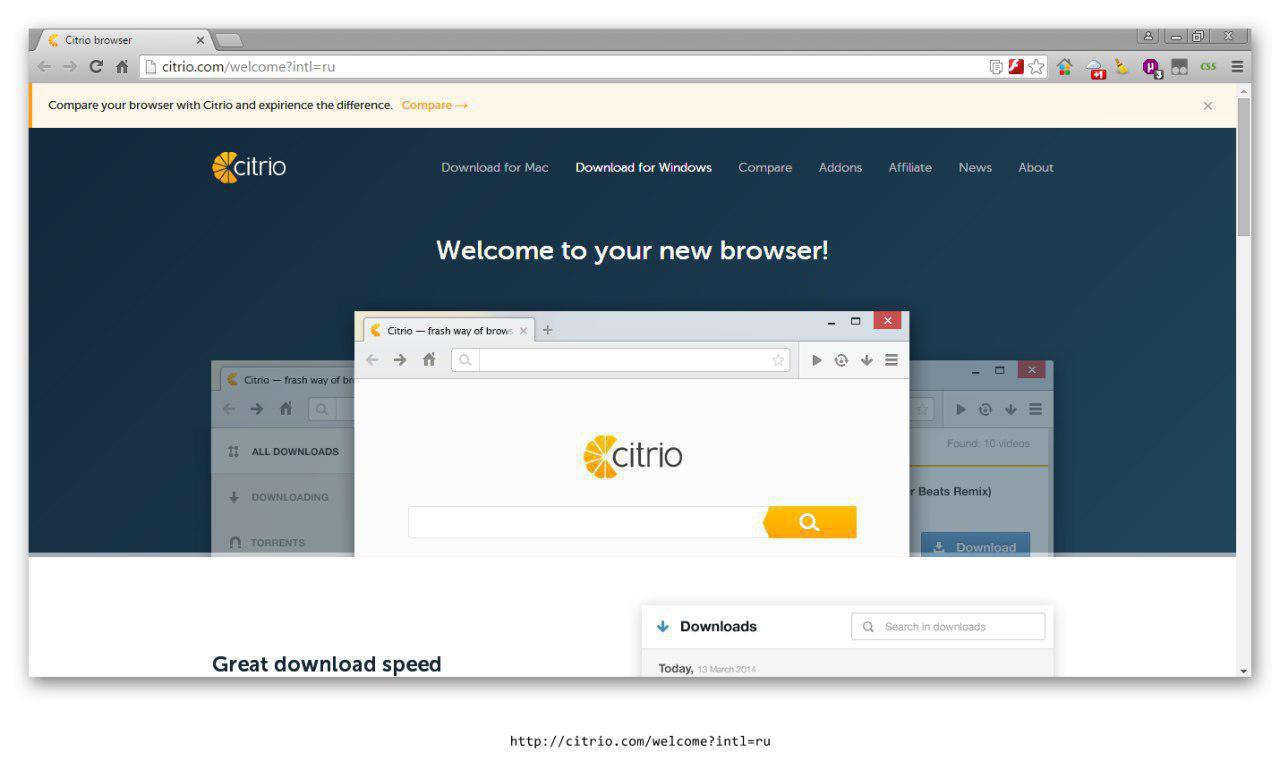Bookmark this page with the star icon
The height and width of the screenshot is (777, 1280).
click(1036, 67)
